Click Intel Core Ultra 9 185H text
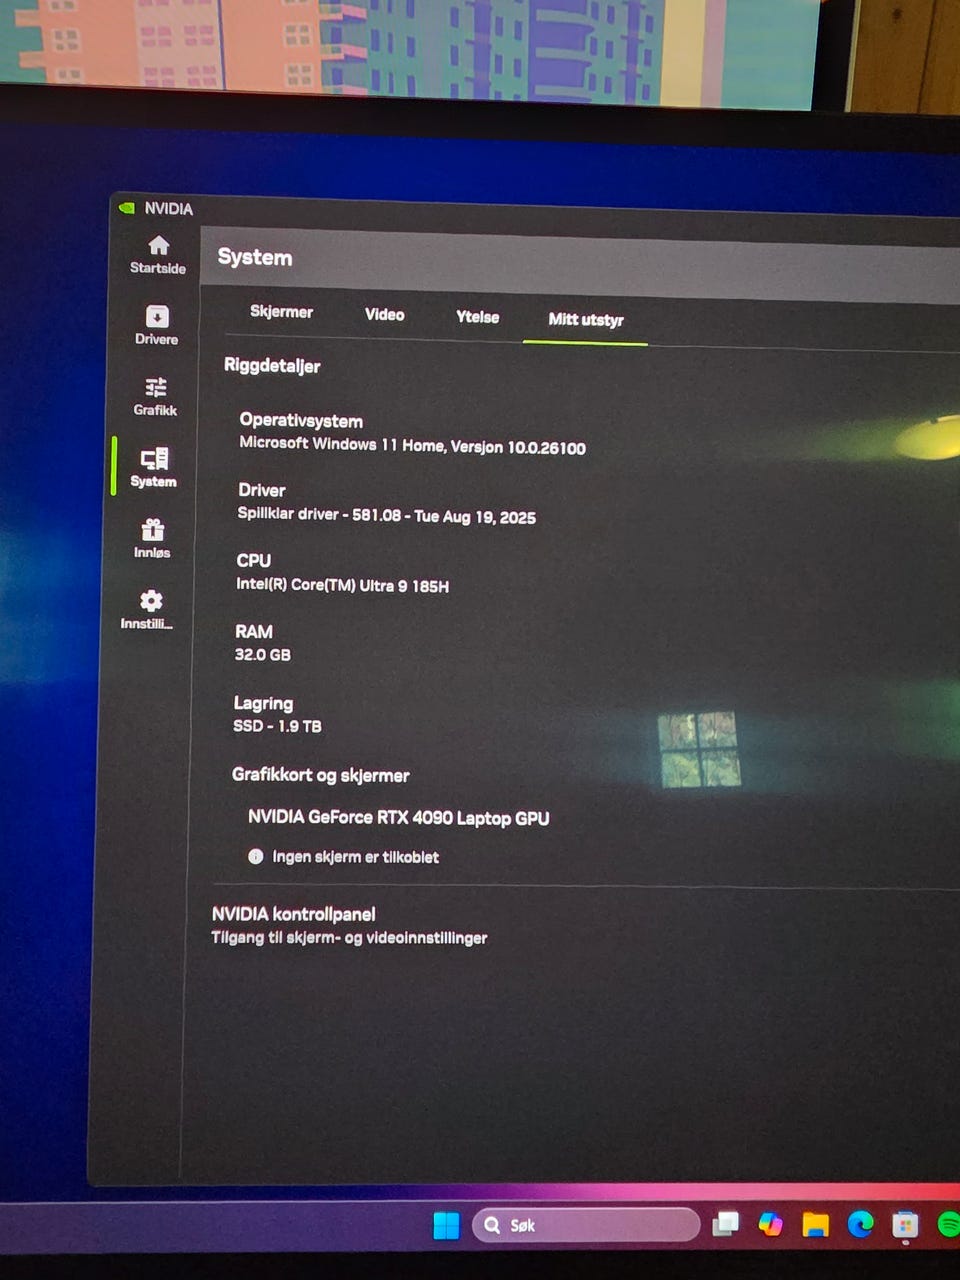The height and width of the screenshot is (1280, 960). click(x=342, y=585)
